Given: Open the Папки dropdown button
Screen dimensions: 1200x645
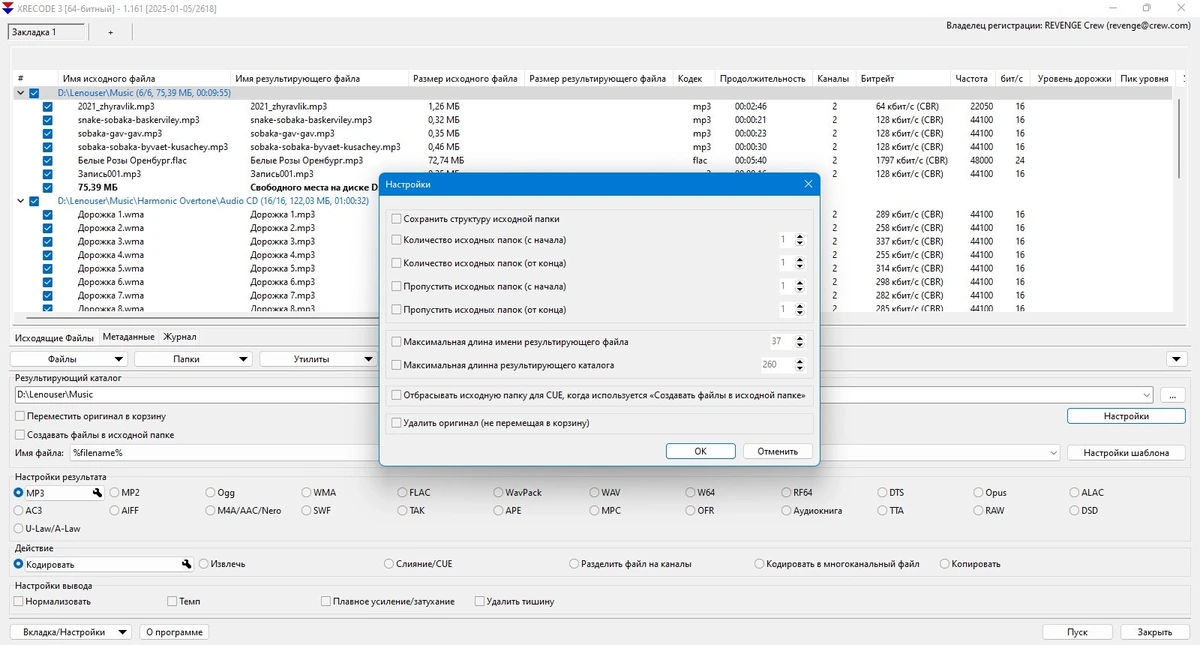Looking at the screenshot, I should 193,359.
